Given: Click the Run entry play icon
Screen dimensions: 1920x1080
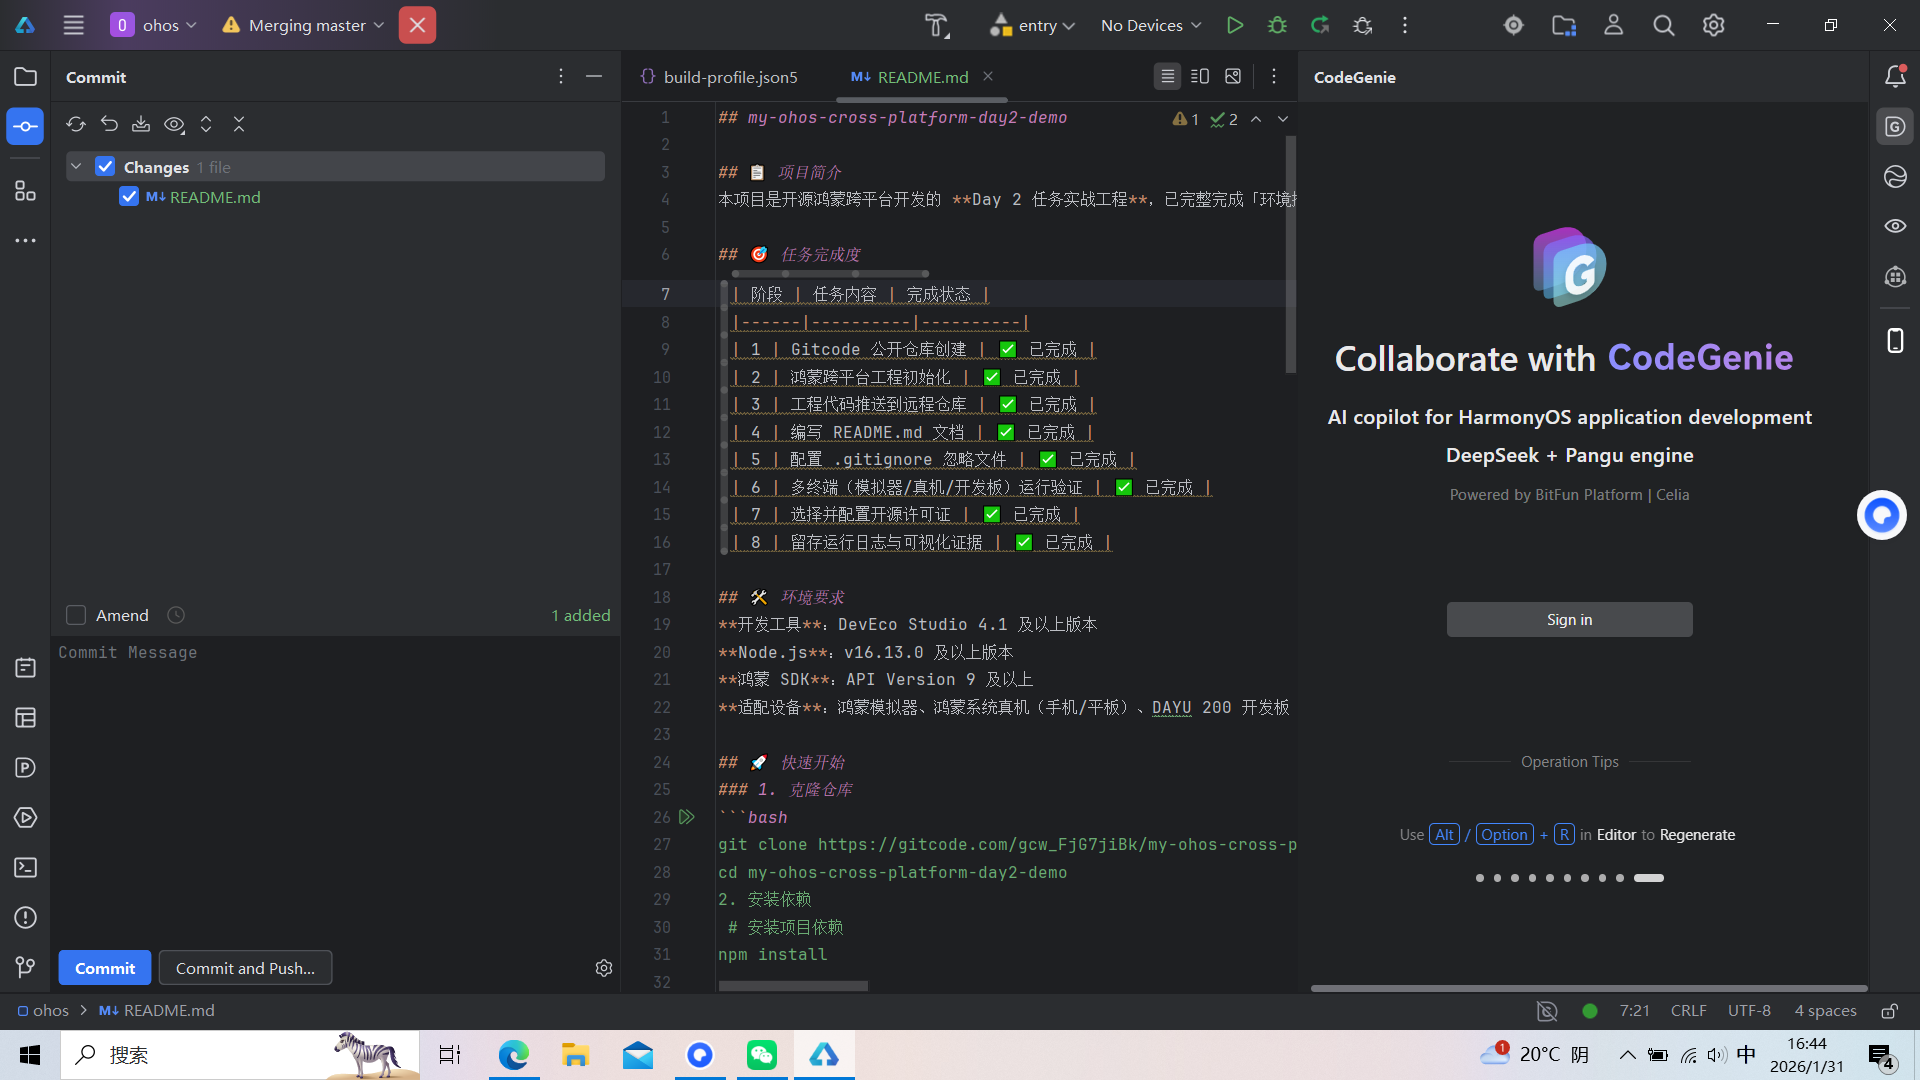Looking at the screenshot, I should click(1235, 25).
